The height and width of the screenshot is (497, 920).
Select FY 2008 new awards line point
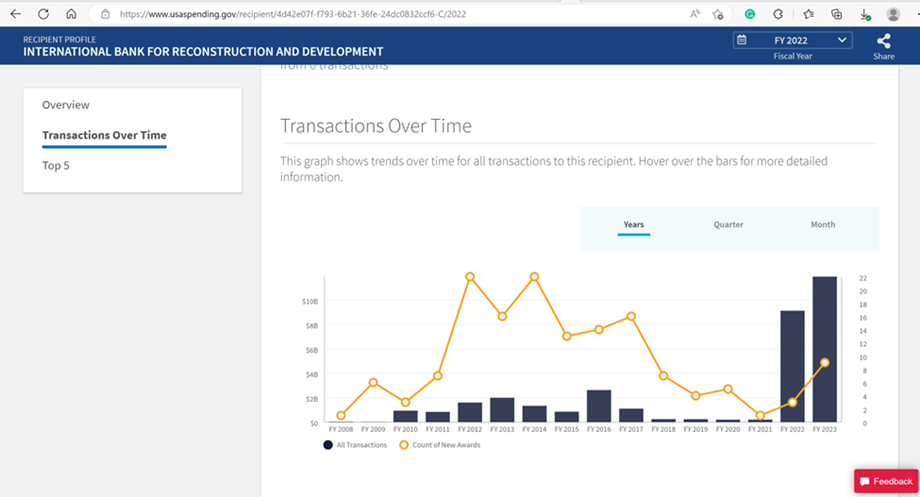coord(341,415)
